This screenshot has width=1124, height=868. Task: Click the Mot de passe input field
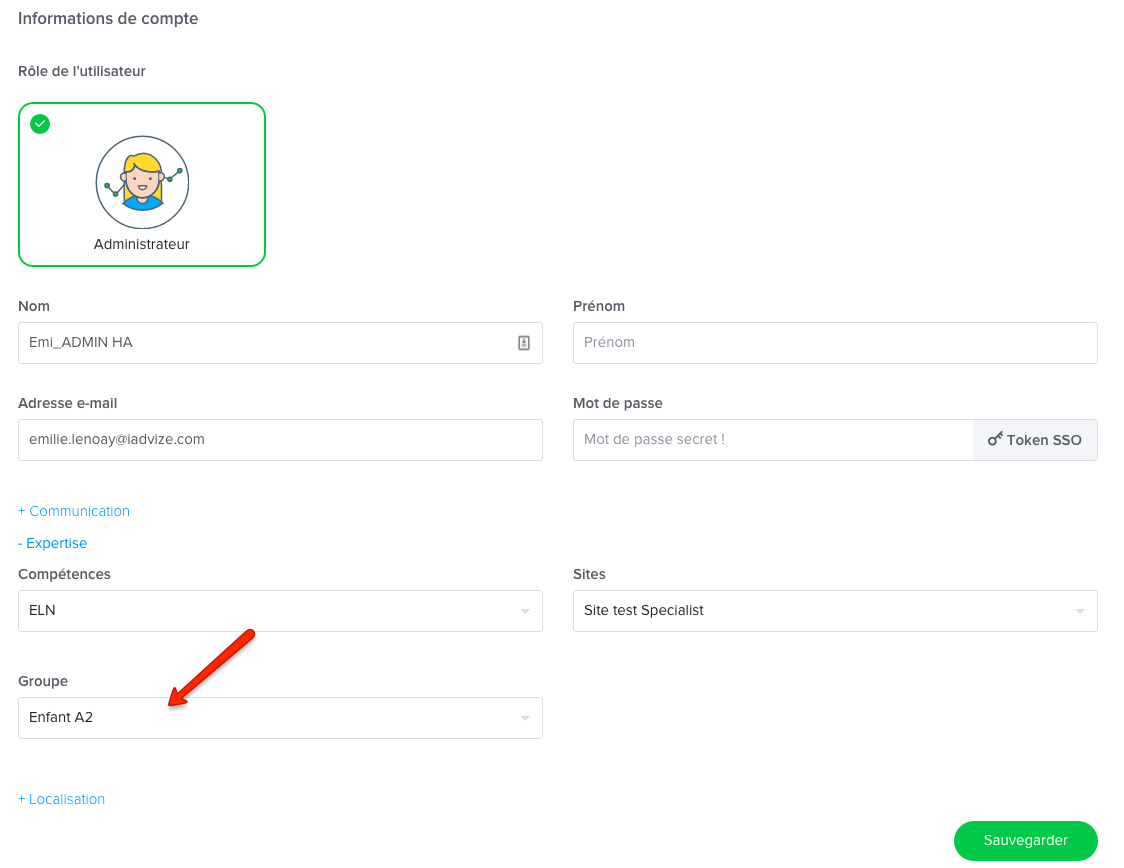773,440
